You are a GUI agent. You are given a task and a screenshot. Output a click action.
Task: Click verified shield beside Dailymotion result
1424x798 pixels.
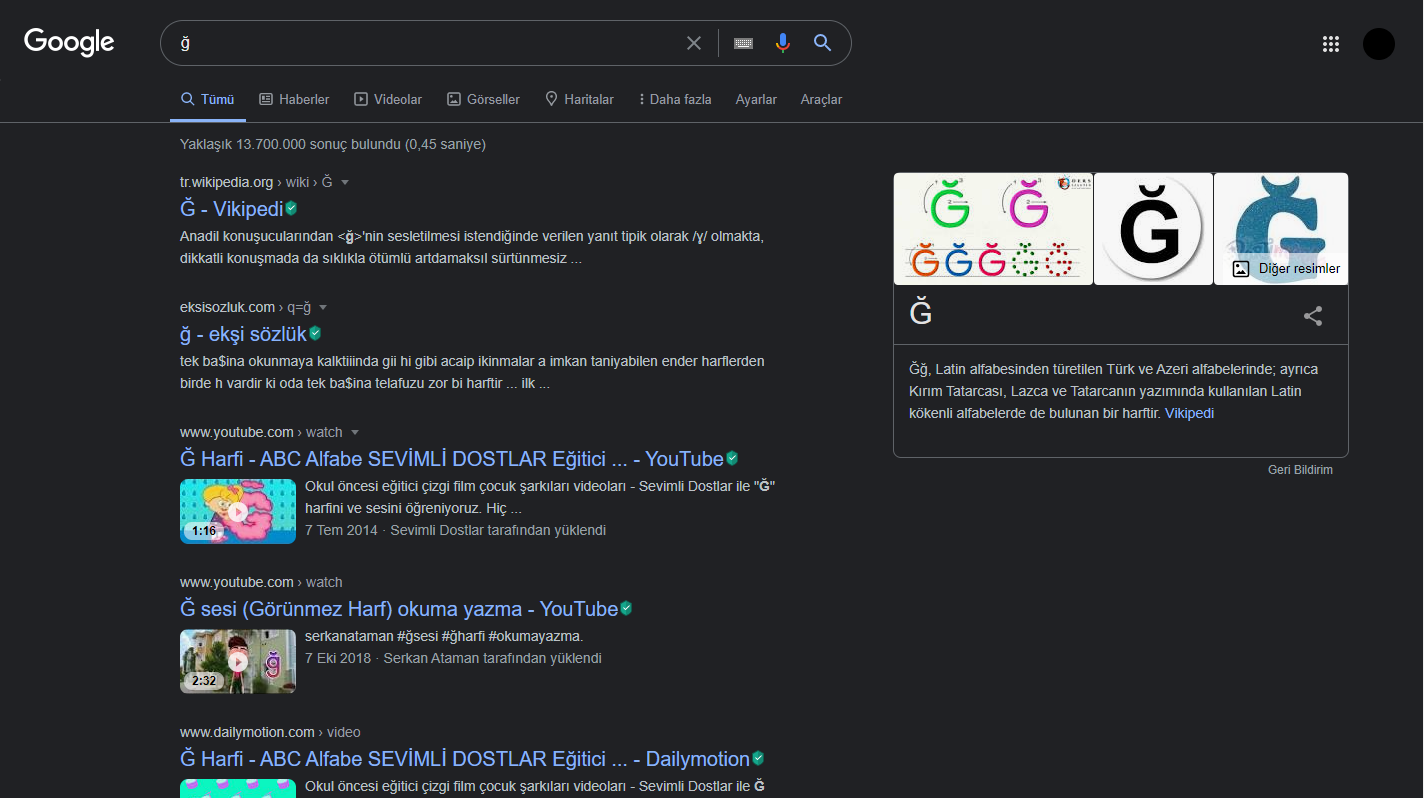tap(758, 758)
